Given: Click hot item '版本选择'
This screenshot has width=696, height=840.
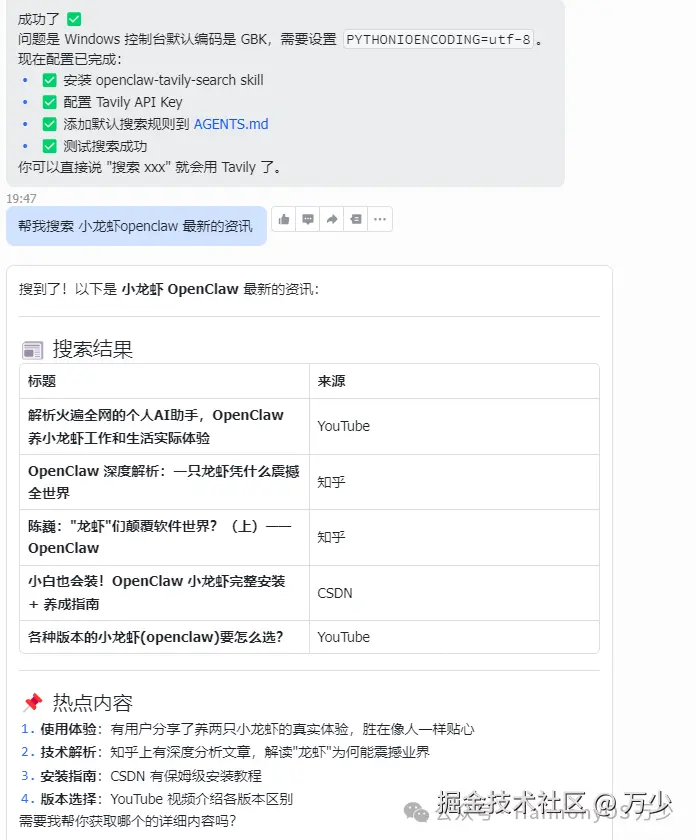Looking at the screenshot, I should [157, 799].
